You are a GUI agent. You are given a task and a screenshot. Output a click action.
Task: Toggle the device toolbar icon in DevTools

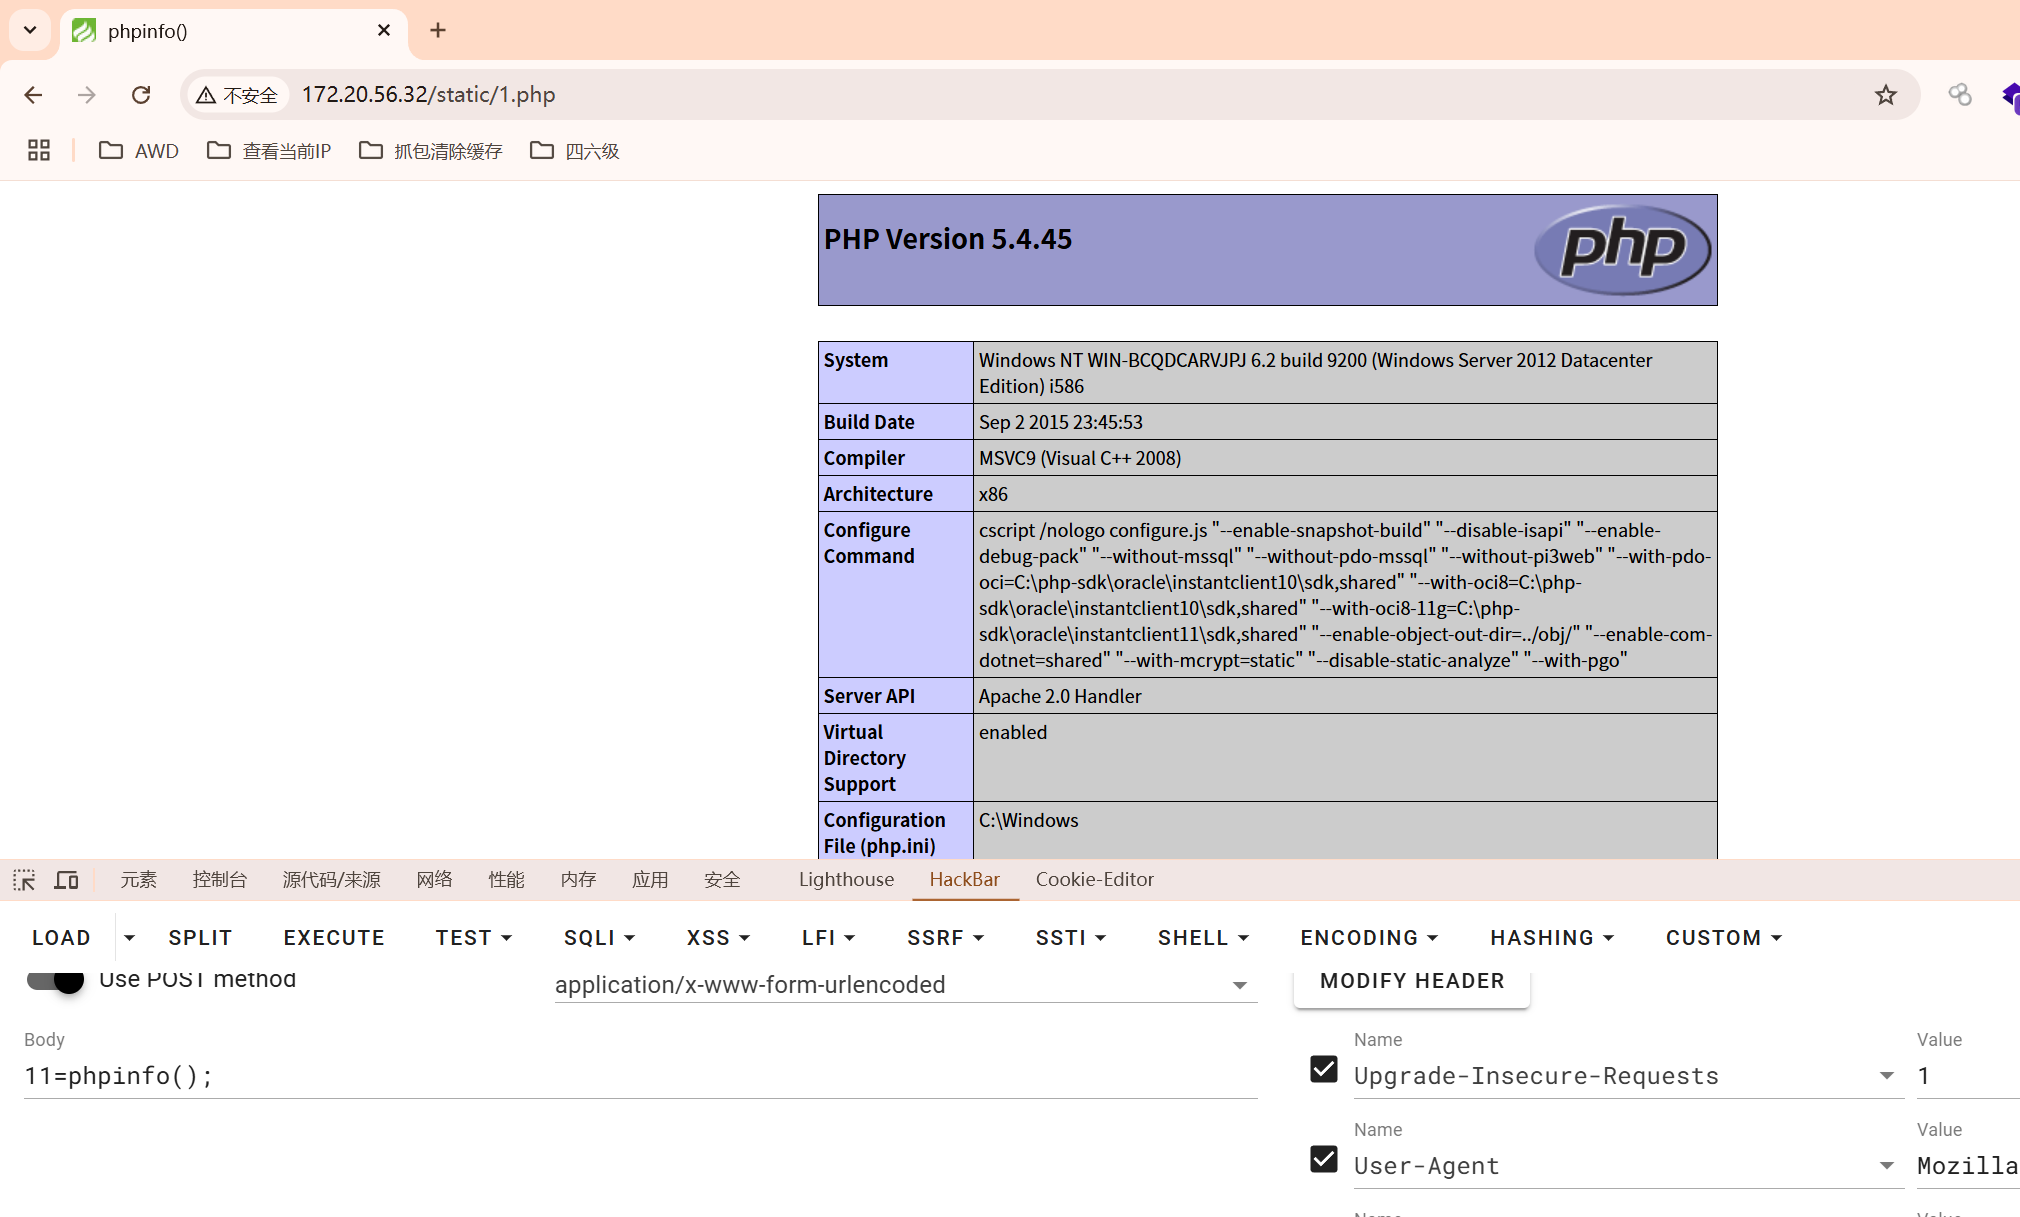click(x=67, y=880)
